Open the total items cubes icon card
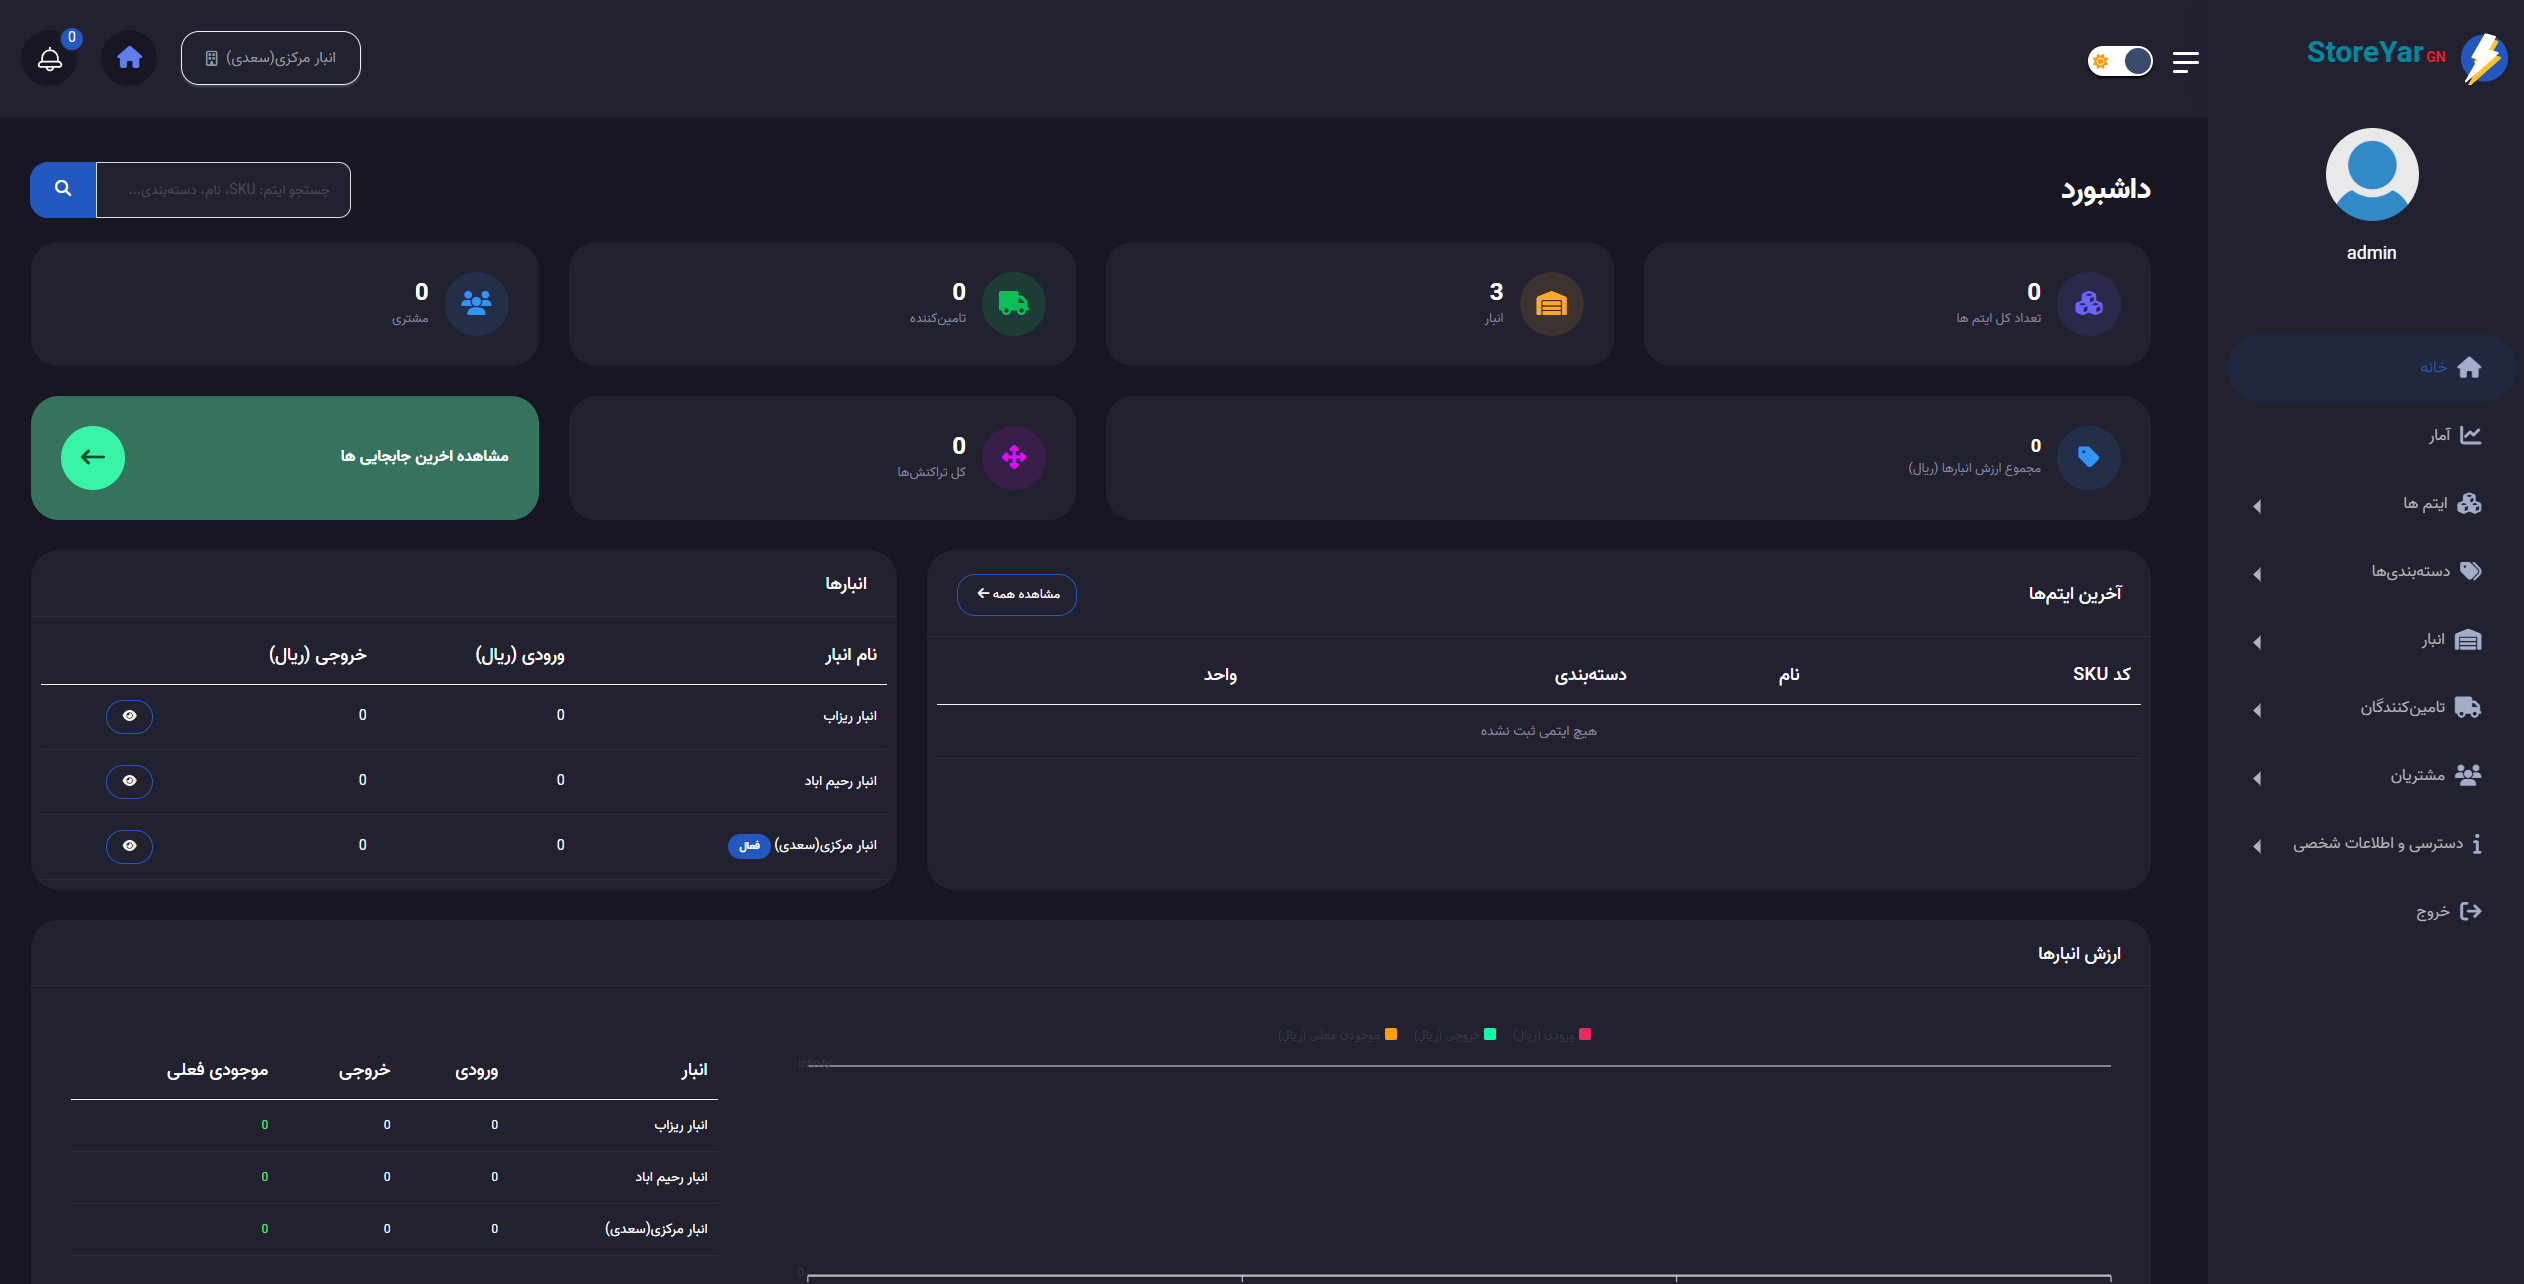Image resolution: width=2524 pixels, height=1284 pixels. (2089, 303)
